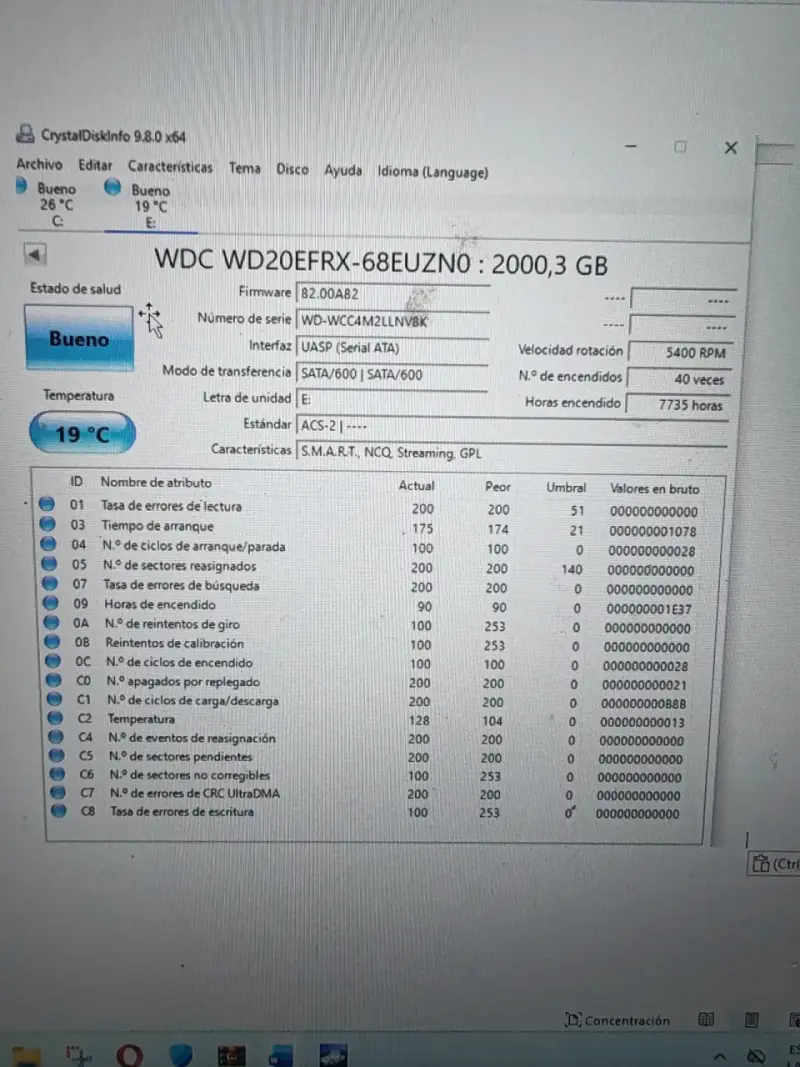Click the previous disk arrow button

point(35,255)
